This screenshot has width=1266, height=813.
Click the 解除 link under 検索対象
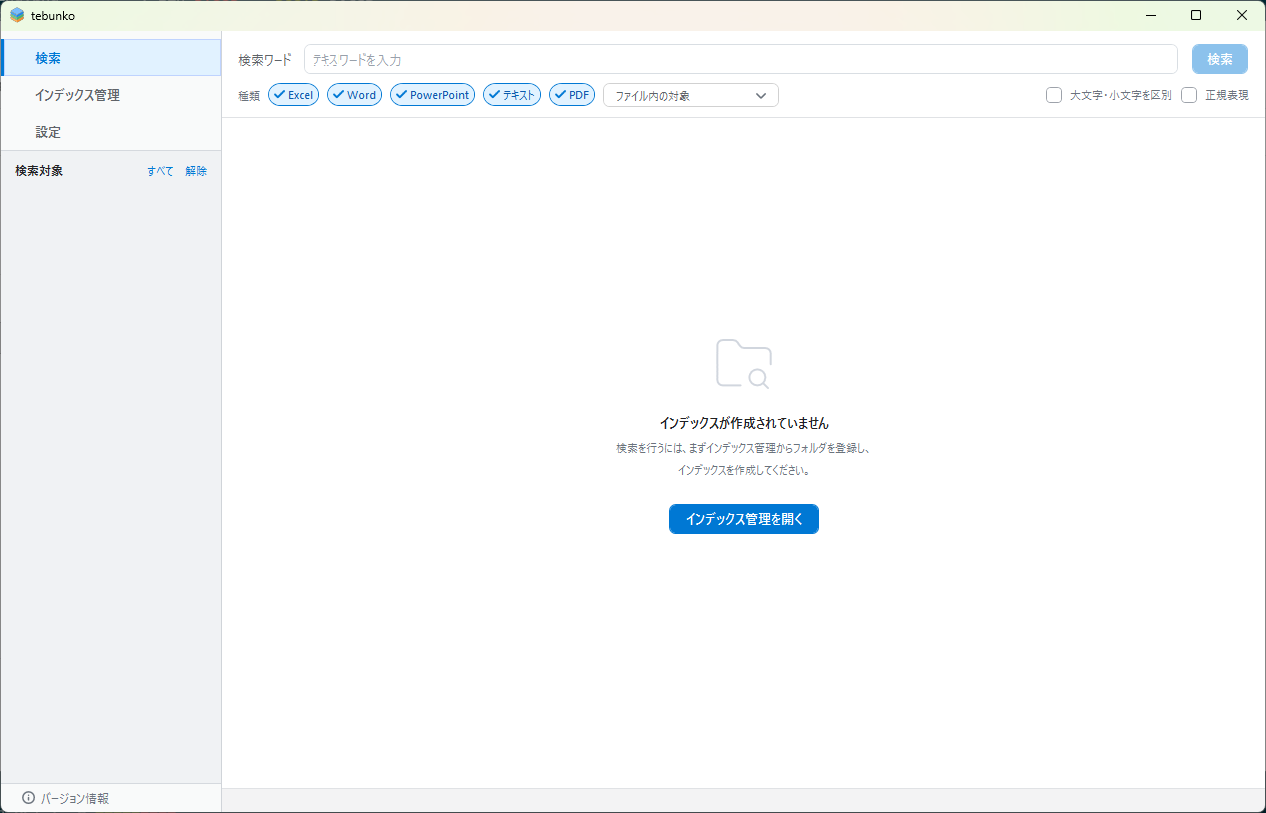pyautogui.click(x=196, y=171)
